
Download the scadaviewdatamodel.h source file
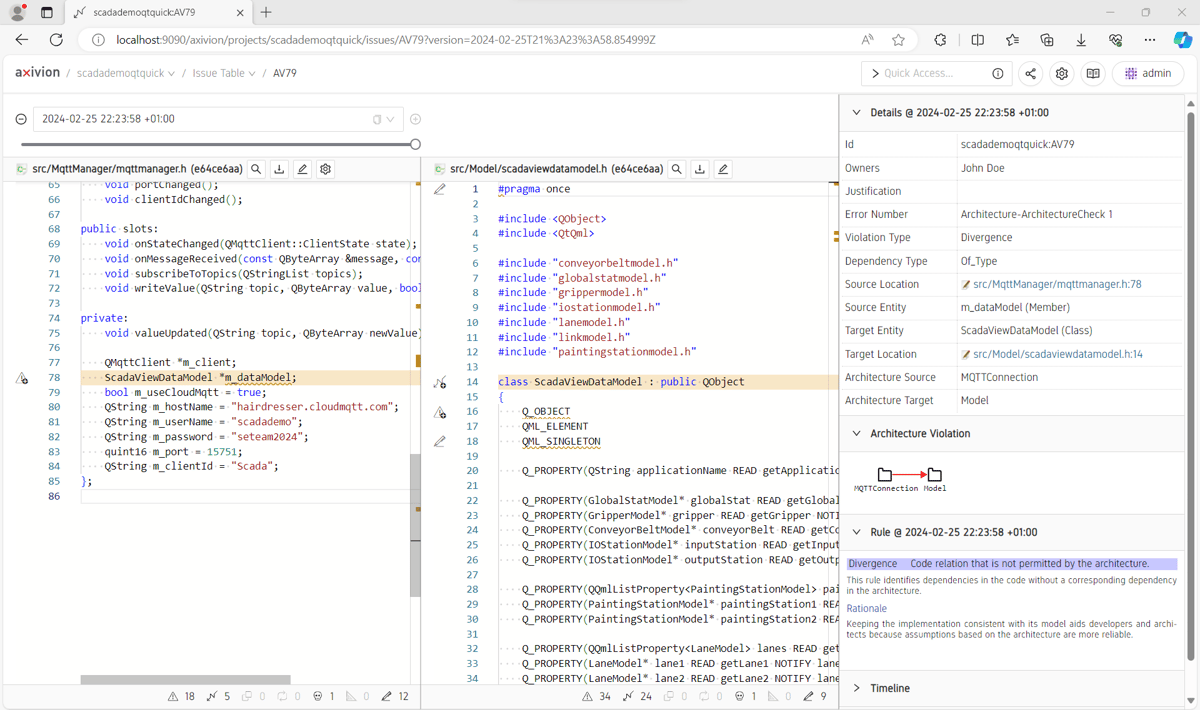(700, 170)
